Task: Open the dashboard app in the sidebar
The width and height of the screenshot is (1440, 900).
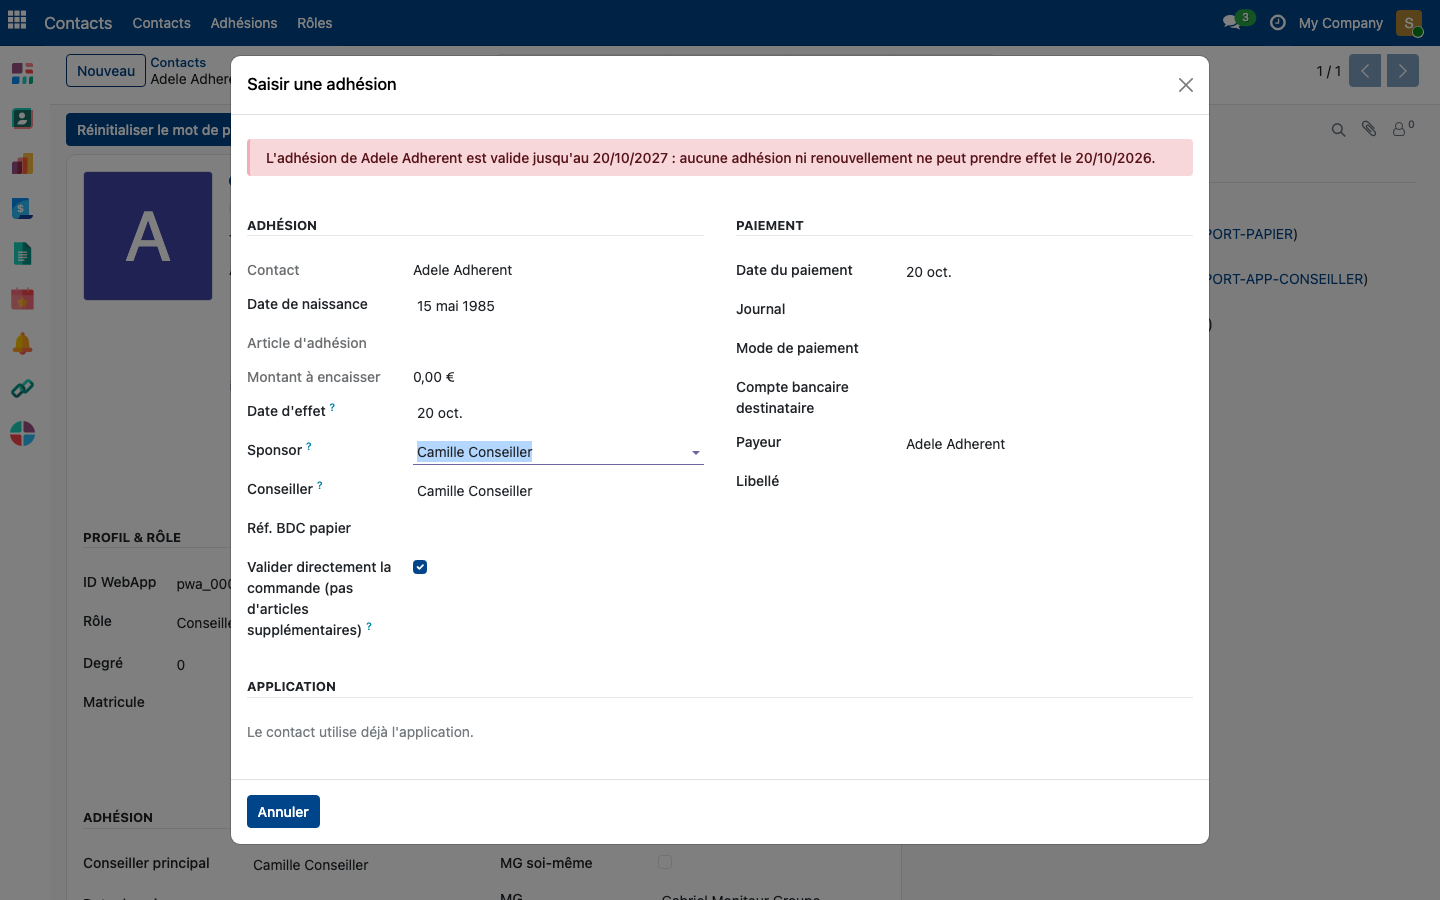Action: [22, 73]
